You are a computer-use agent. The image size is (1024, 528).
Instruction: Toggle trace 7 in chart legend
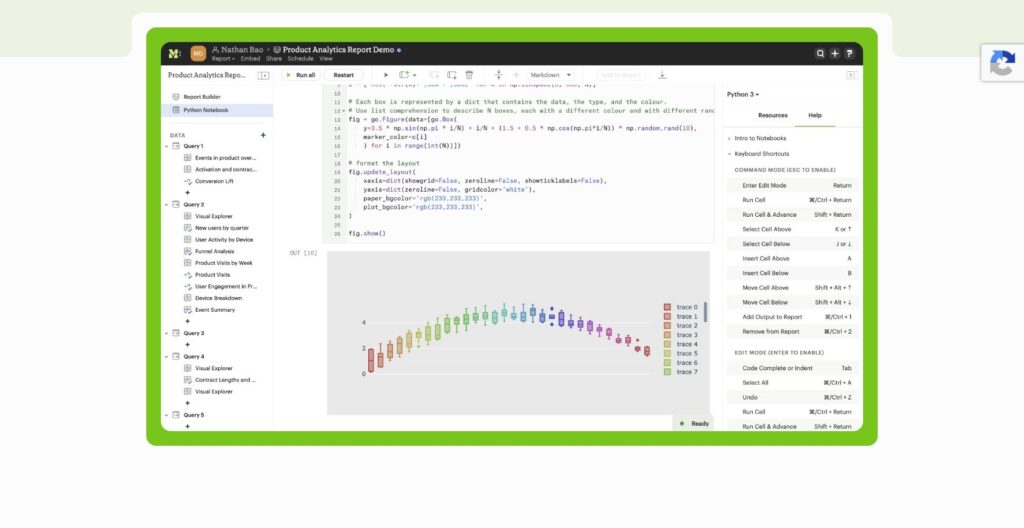pos(680,372)
